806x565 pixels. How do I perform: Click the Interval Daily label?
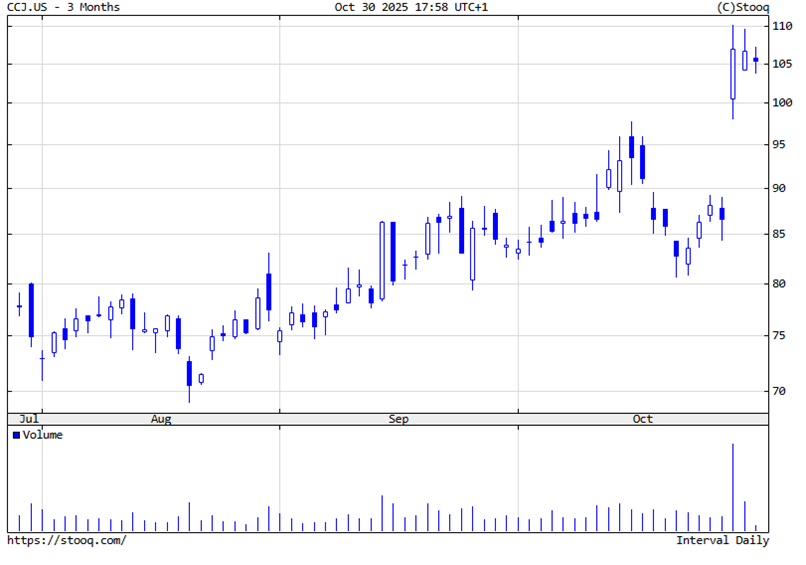coord(722,541)
